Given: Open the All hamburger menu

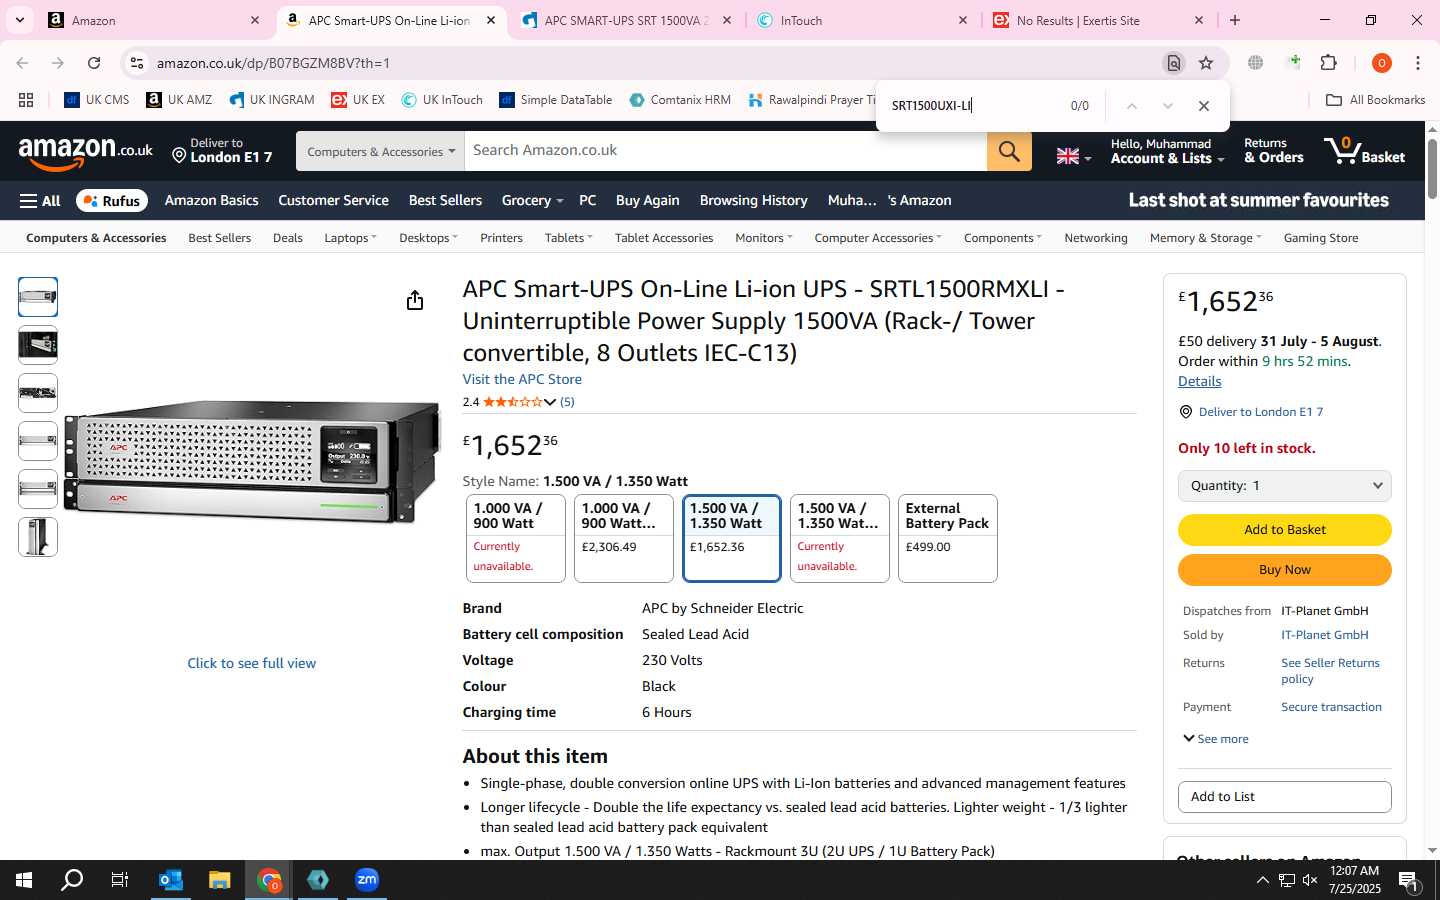Looking at the screenshot, I should point(40,201).
